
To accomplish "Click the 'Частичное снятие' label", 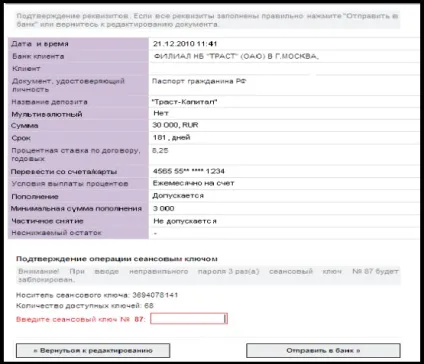I will coord(47,221).
